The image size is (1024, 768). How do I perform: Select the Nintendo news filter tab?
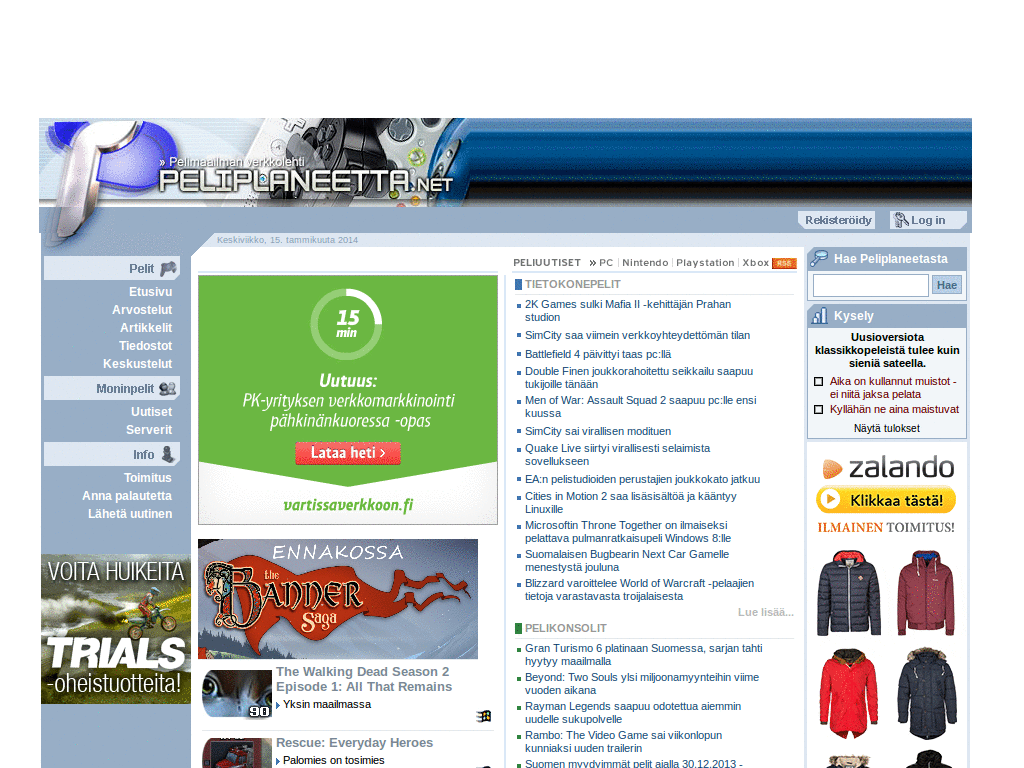coord(645,263)
